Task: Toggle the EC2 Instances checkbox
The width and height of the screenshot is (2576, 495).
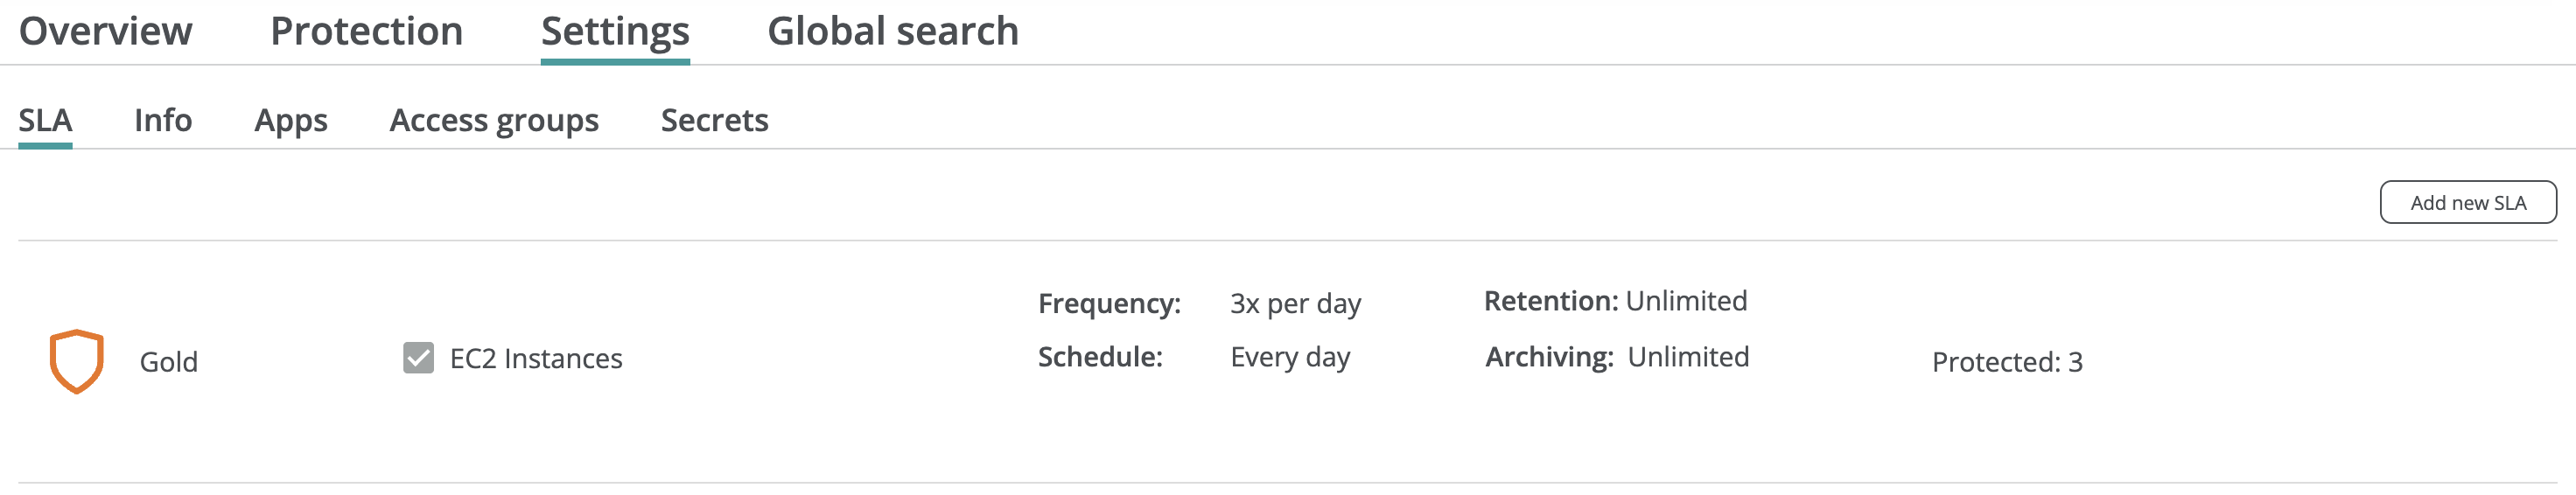Action: click(x=418, y=358)
